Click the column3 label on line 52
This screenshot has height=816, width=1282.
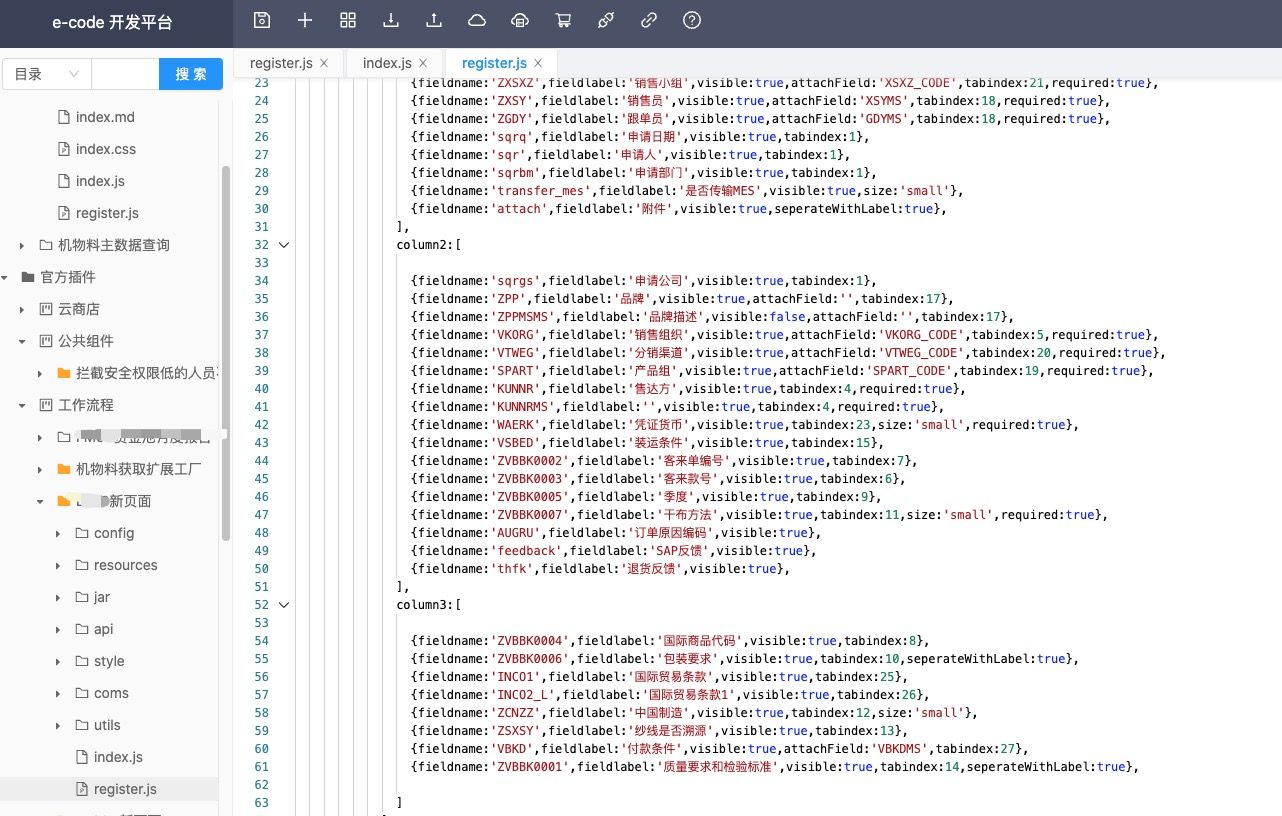[425, 604]
